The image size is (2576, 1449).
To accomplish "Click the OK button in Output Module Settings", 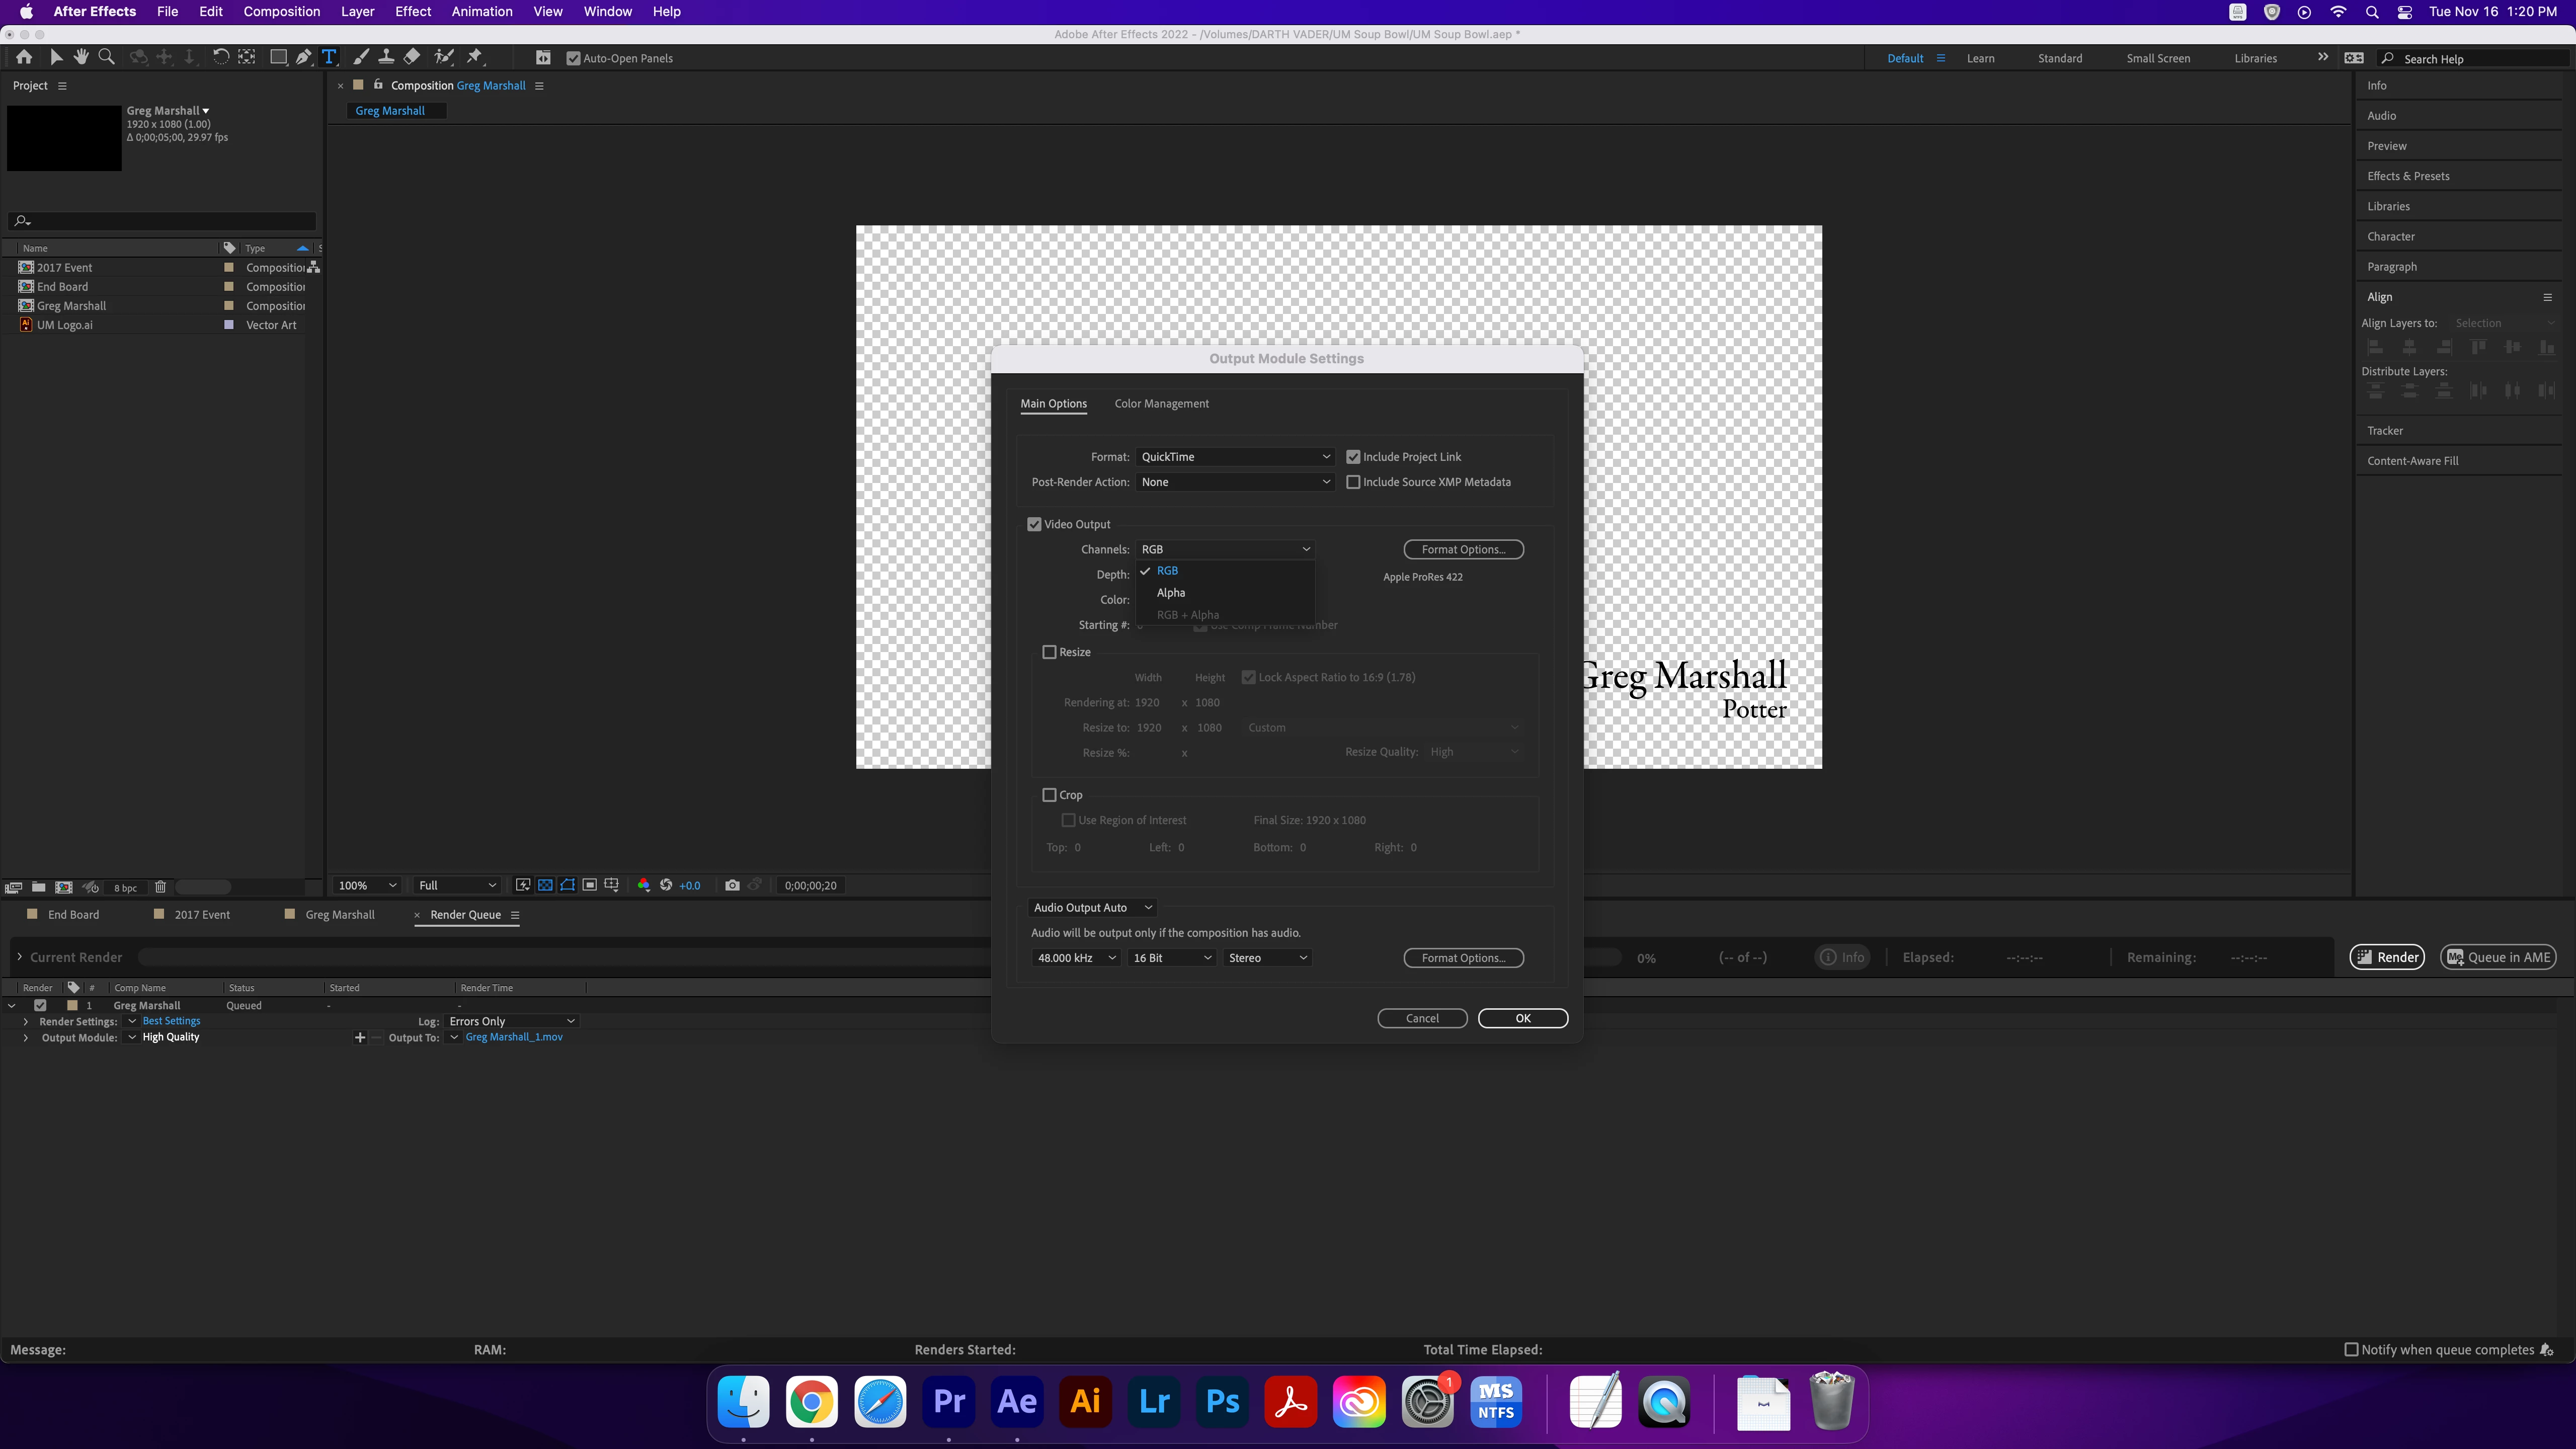I will pyautogui.click(x=1522, y=1018).
